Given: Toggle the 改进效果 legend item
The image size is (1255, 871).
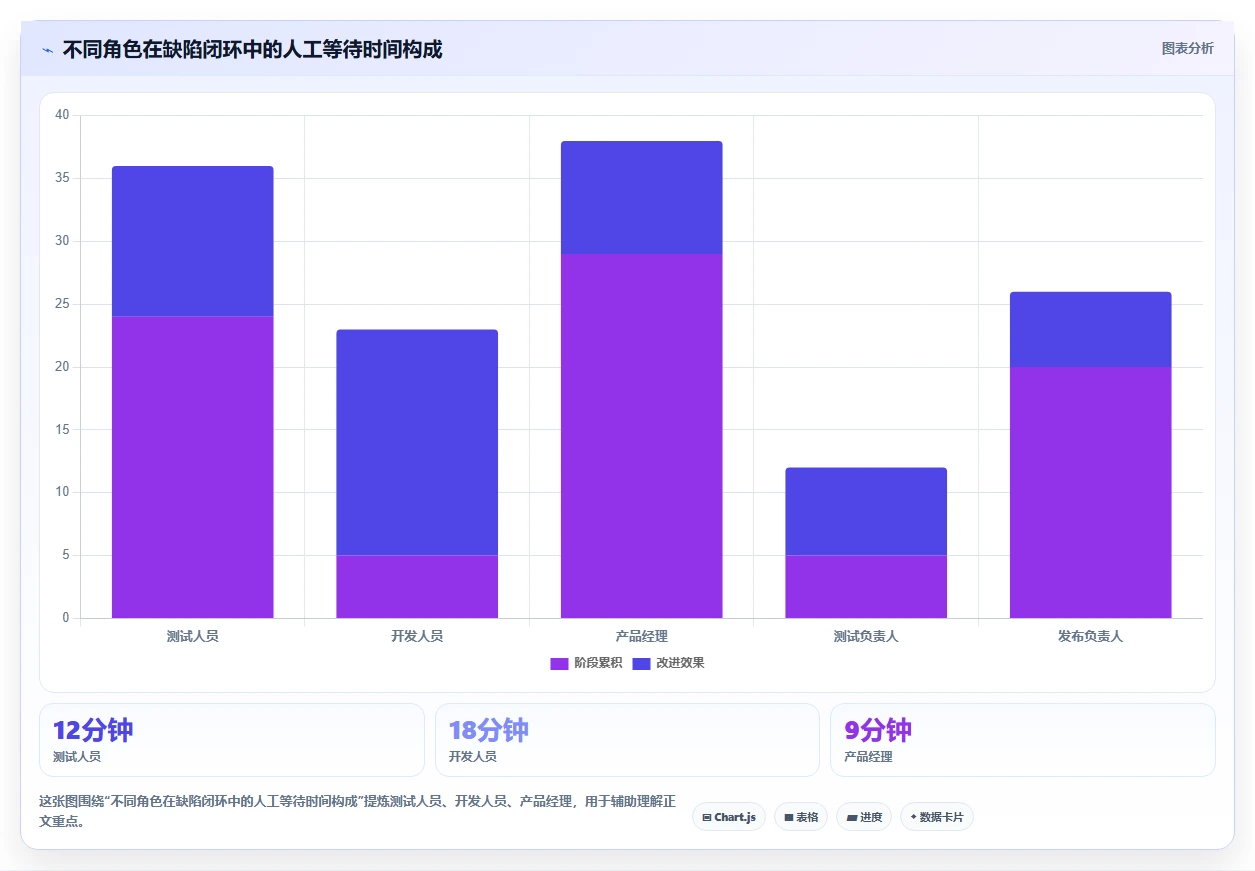Looking at the screenshot, I should click(669, 663).
